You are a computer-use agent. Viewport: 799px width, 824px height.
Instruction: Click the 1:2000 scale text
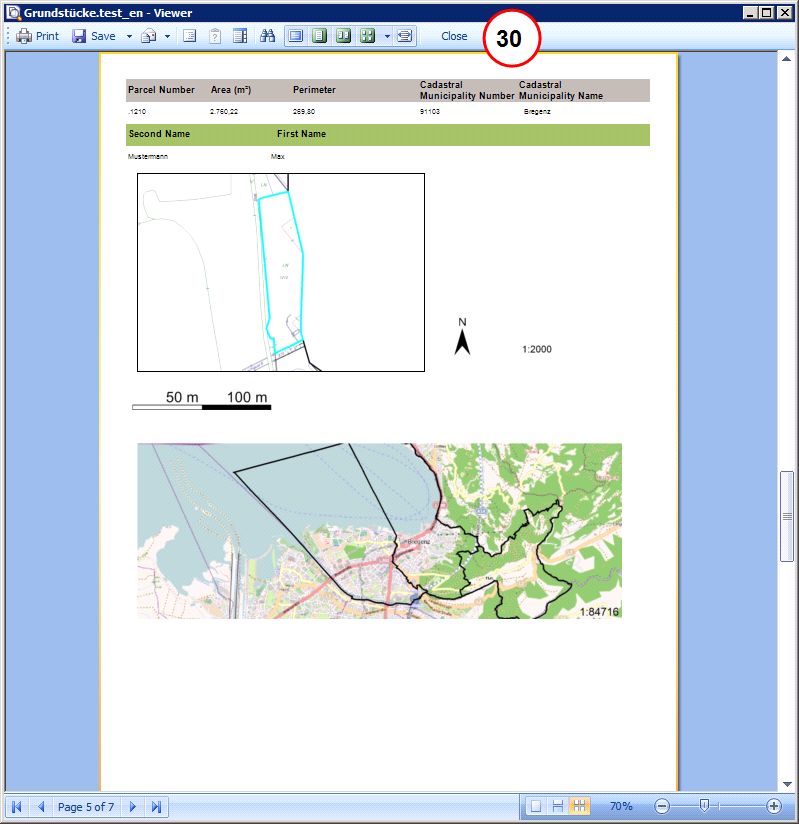coord(537,349)
